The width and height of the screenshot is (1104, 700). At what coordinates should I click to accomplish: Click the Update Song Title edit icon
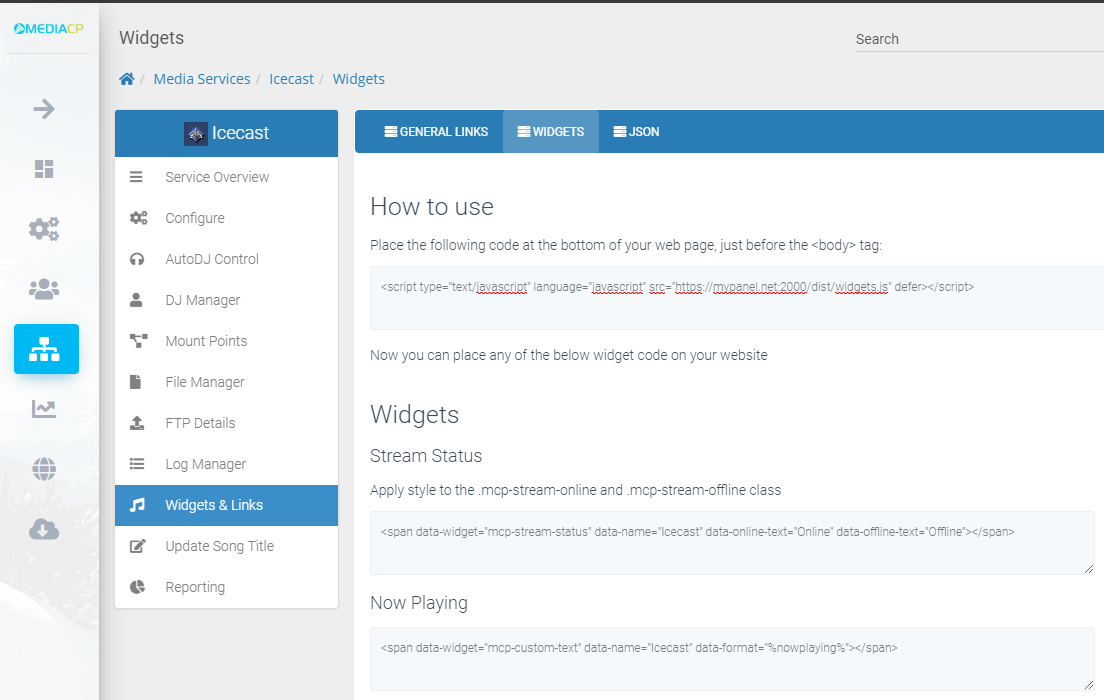[x=137, y=546]
